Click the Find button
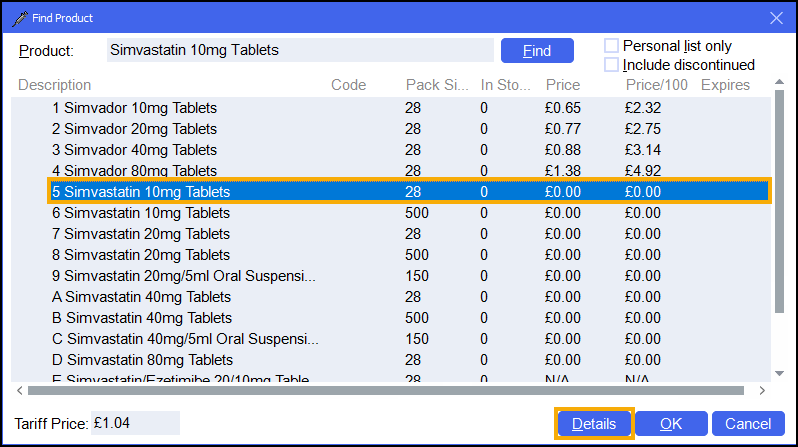 (x=537, y=50)
